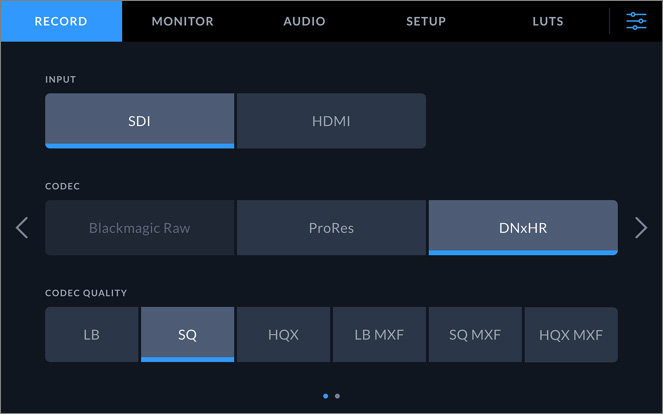Choose HQX codec quality
The height and width of the screenshot is (414, 663).
283,335
